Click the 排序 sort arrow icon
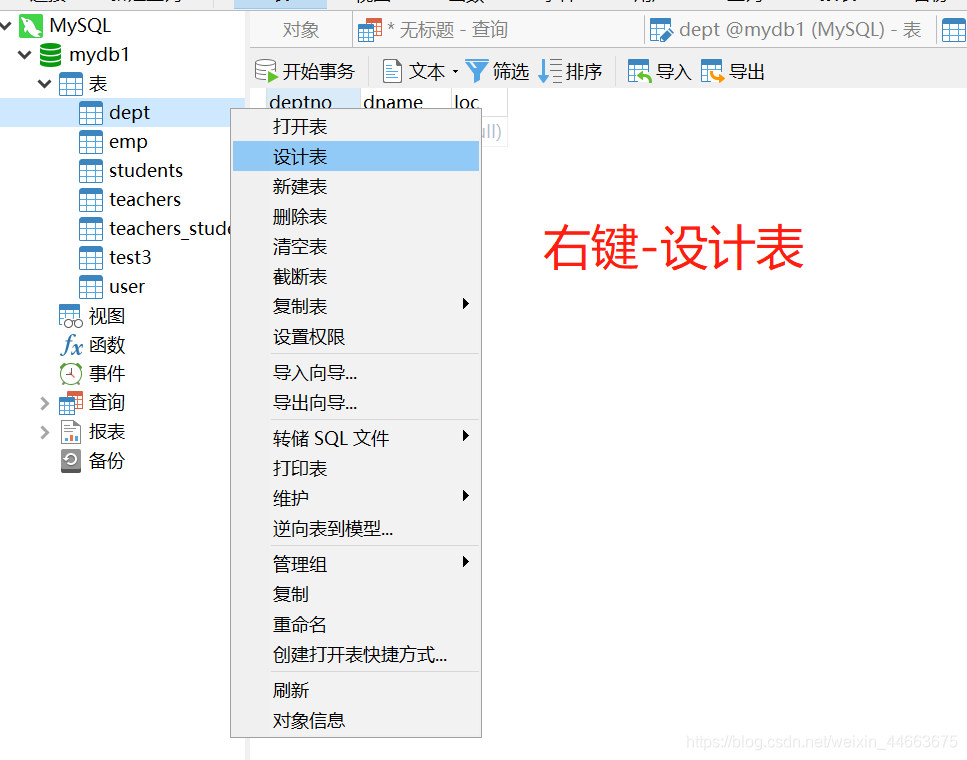The width and height of the screenshot is (967, 760). [550, 71]
